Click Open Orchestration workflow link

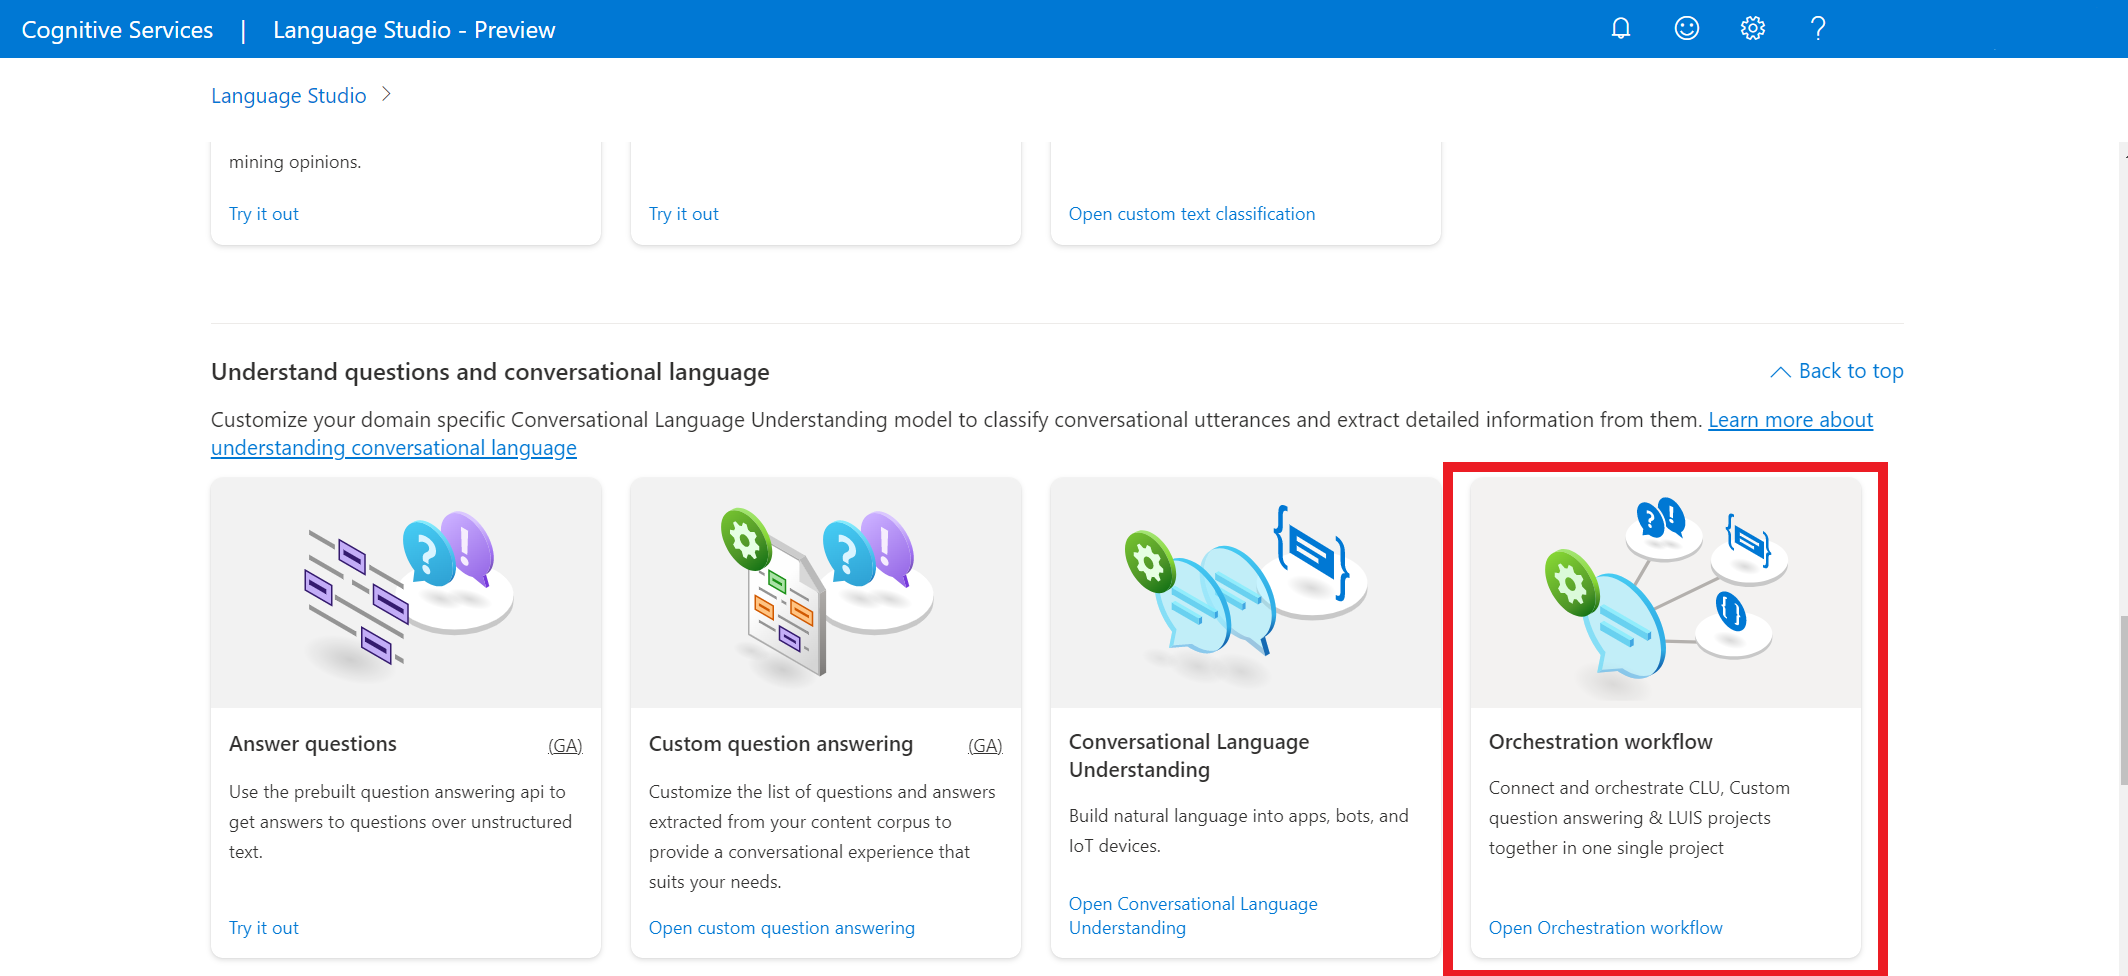pyautogui.click(x=1606, y=928)
